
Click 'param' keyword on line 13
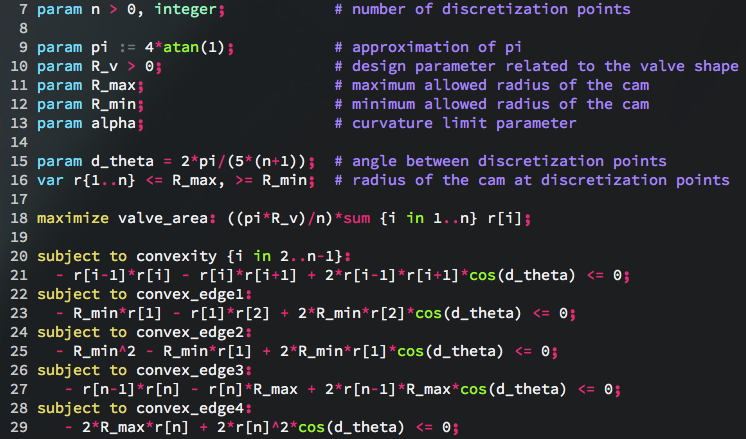[59, 124]
